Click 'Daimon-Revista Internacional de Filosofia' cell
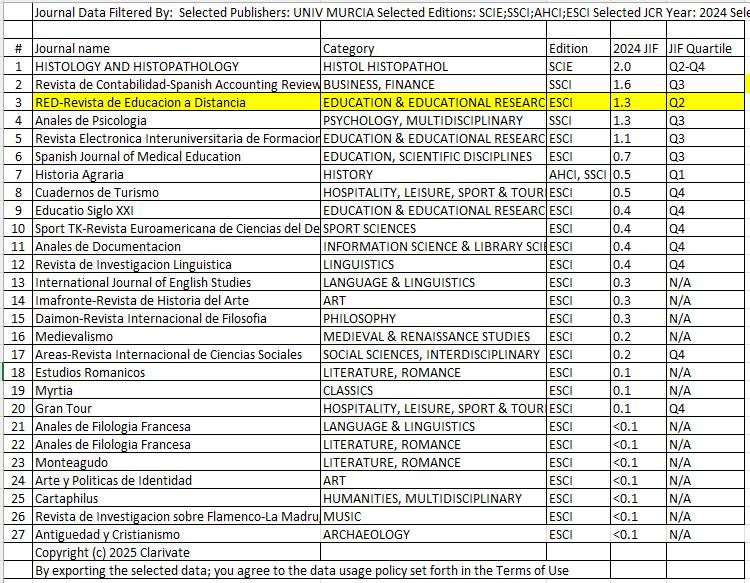750x583 pixels. [x=176, y=319]
